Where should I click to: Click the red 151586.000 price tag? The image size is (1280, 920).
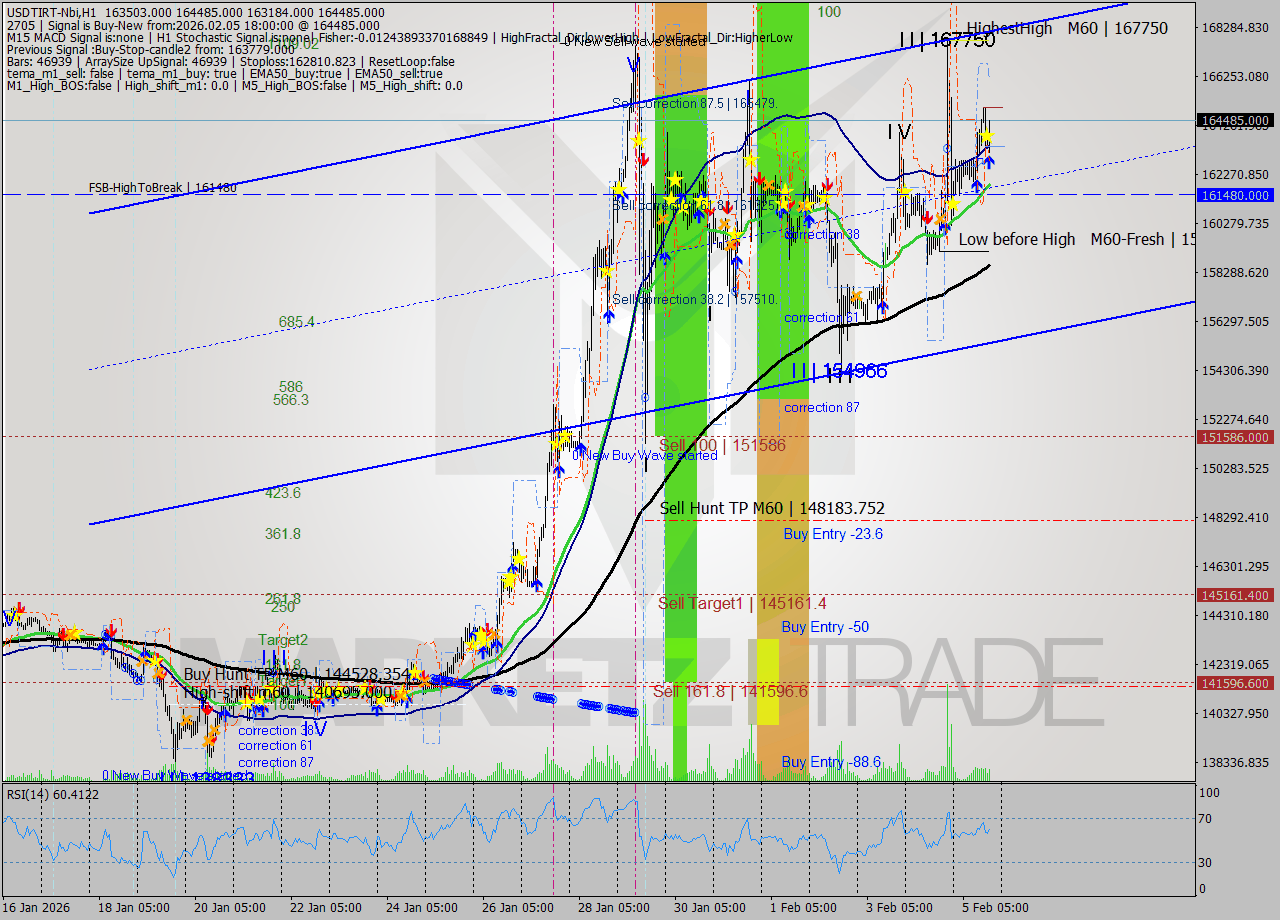[x=1236, y=437]
